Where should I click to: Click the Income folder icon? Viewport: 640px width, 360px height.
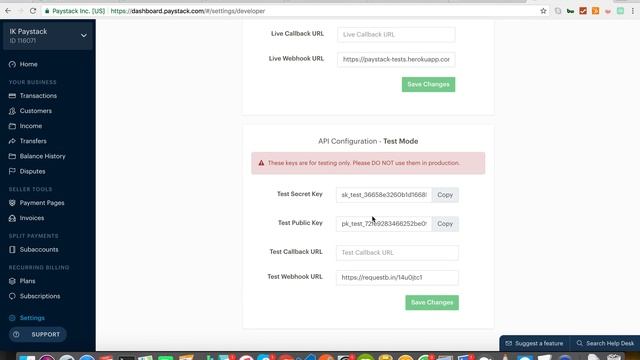(12, 126)
